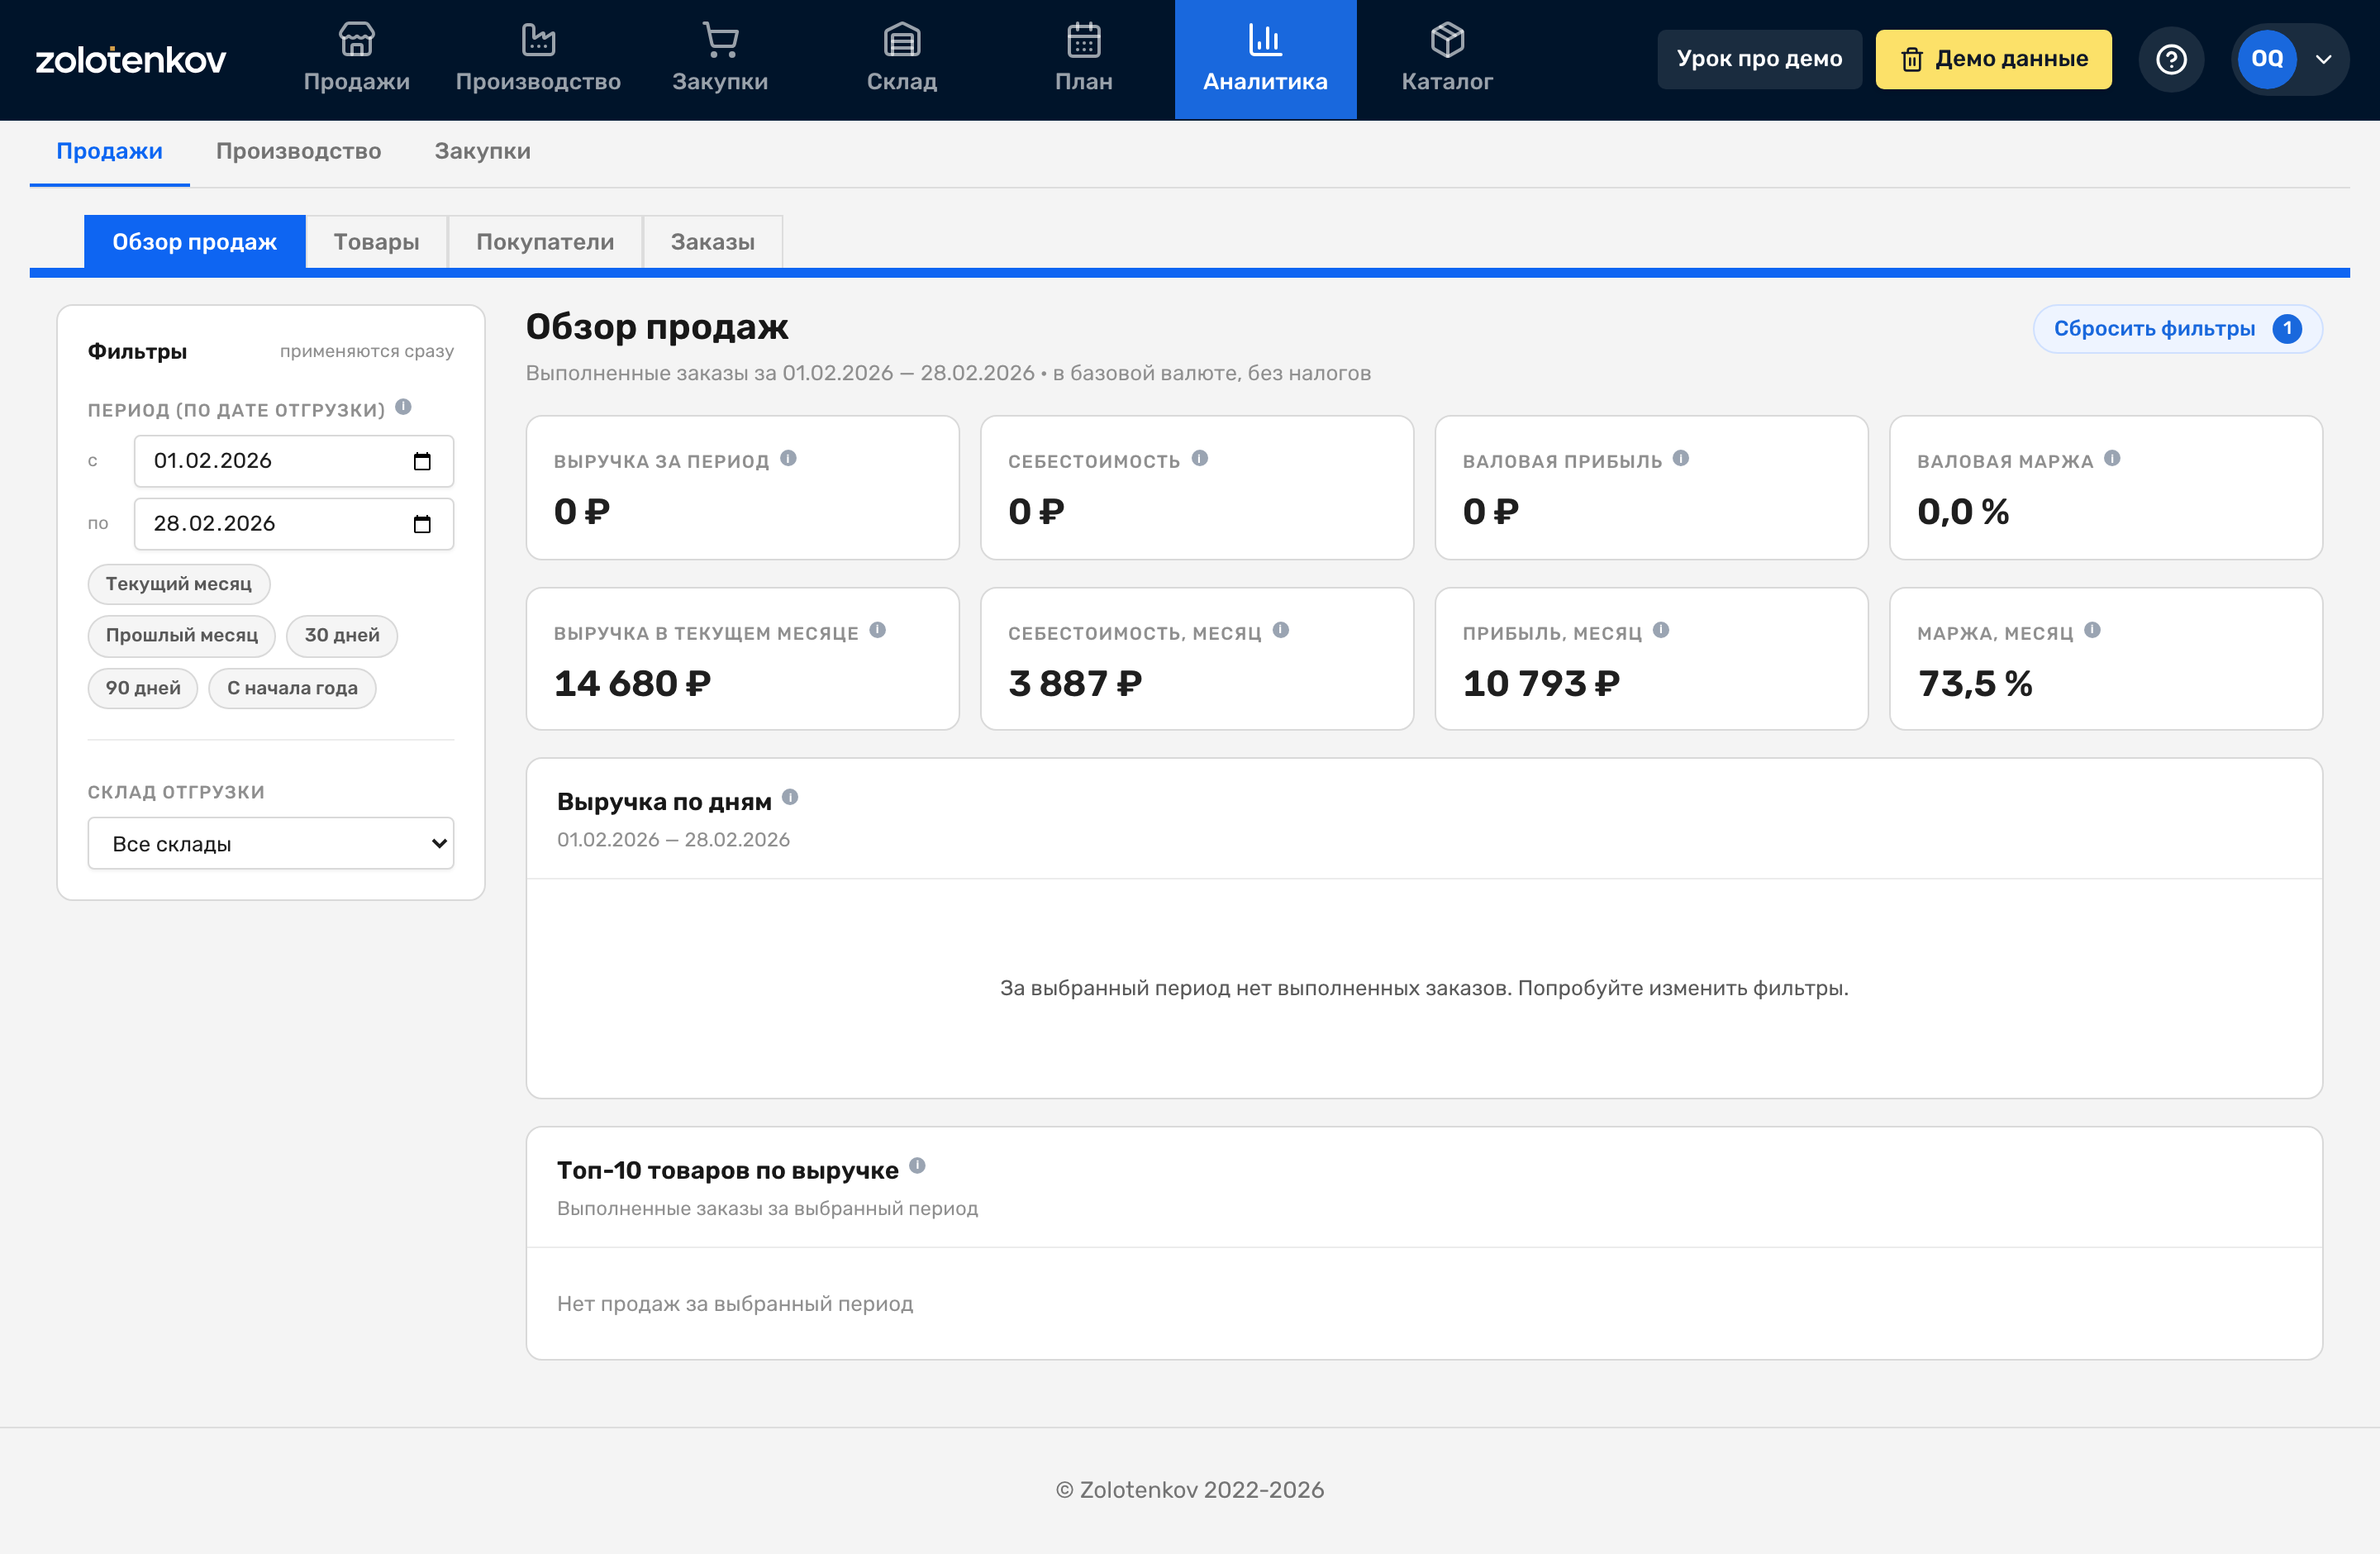Click the Демо данные button
Image resolution: width=2380 pixels, height=1554 pixels.
pyautogui.click(x=1993, y=59)
